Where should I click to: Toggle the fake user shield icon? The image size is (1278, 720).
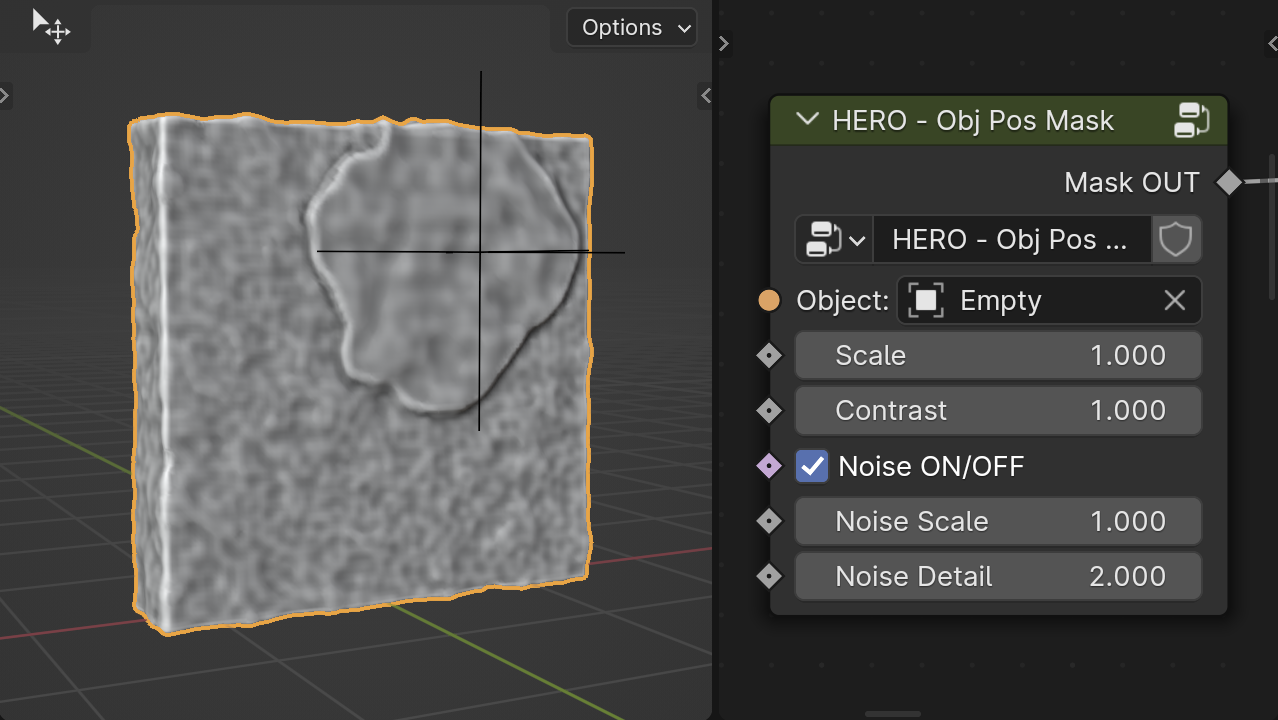tap(1175, 240)
